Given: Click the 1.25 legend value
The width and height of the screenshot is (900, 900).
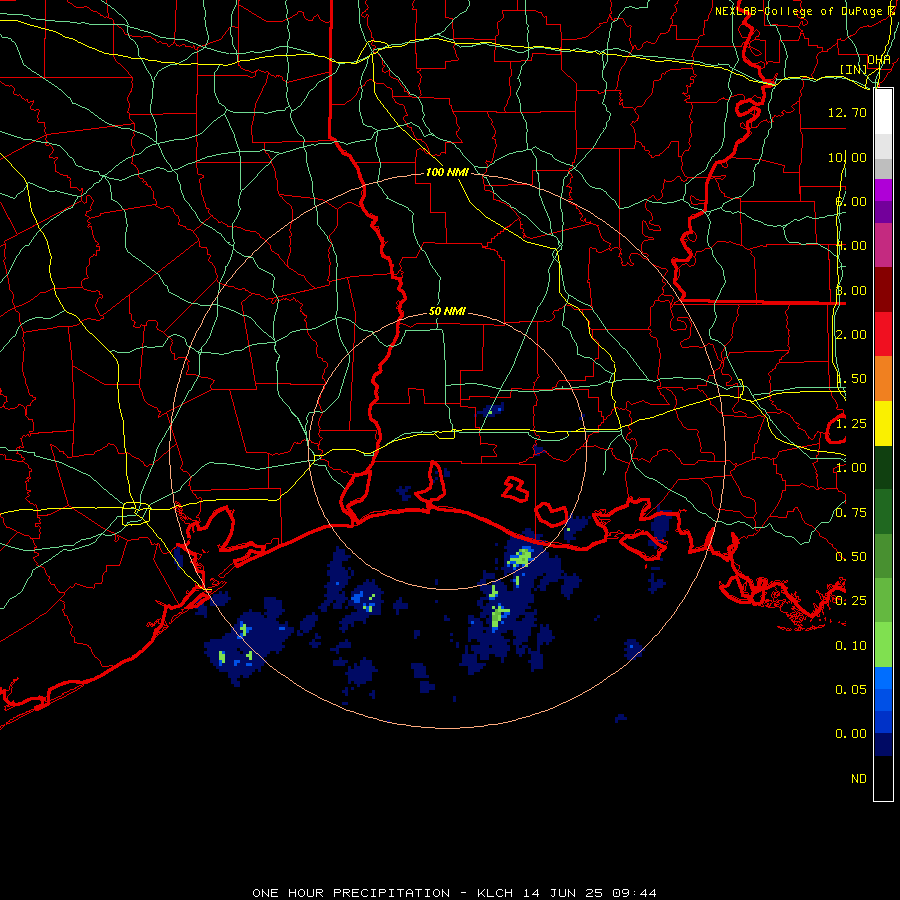Looking at the screenshot, I should pyautogui.click(x=851, y=424).
